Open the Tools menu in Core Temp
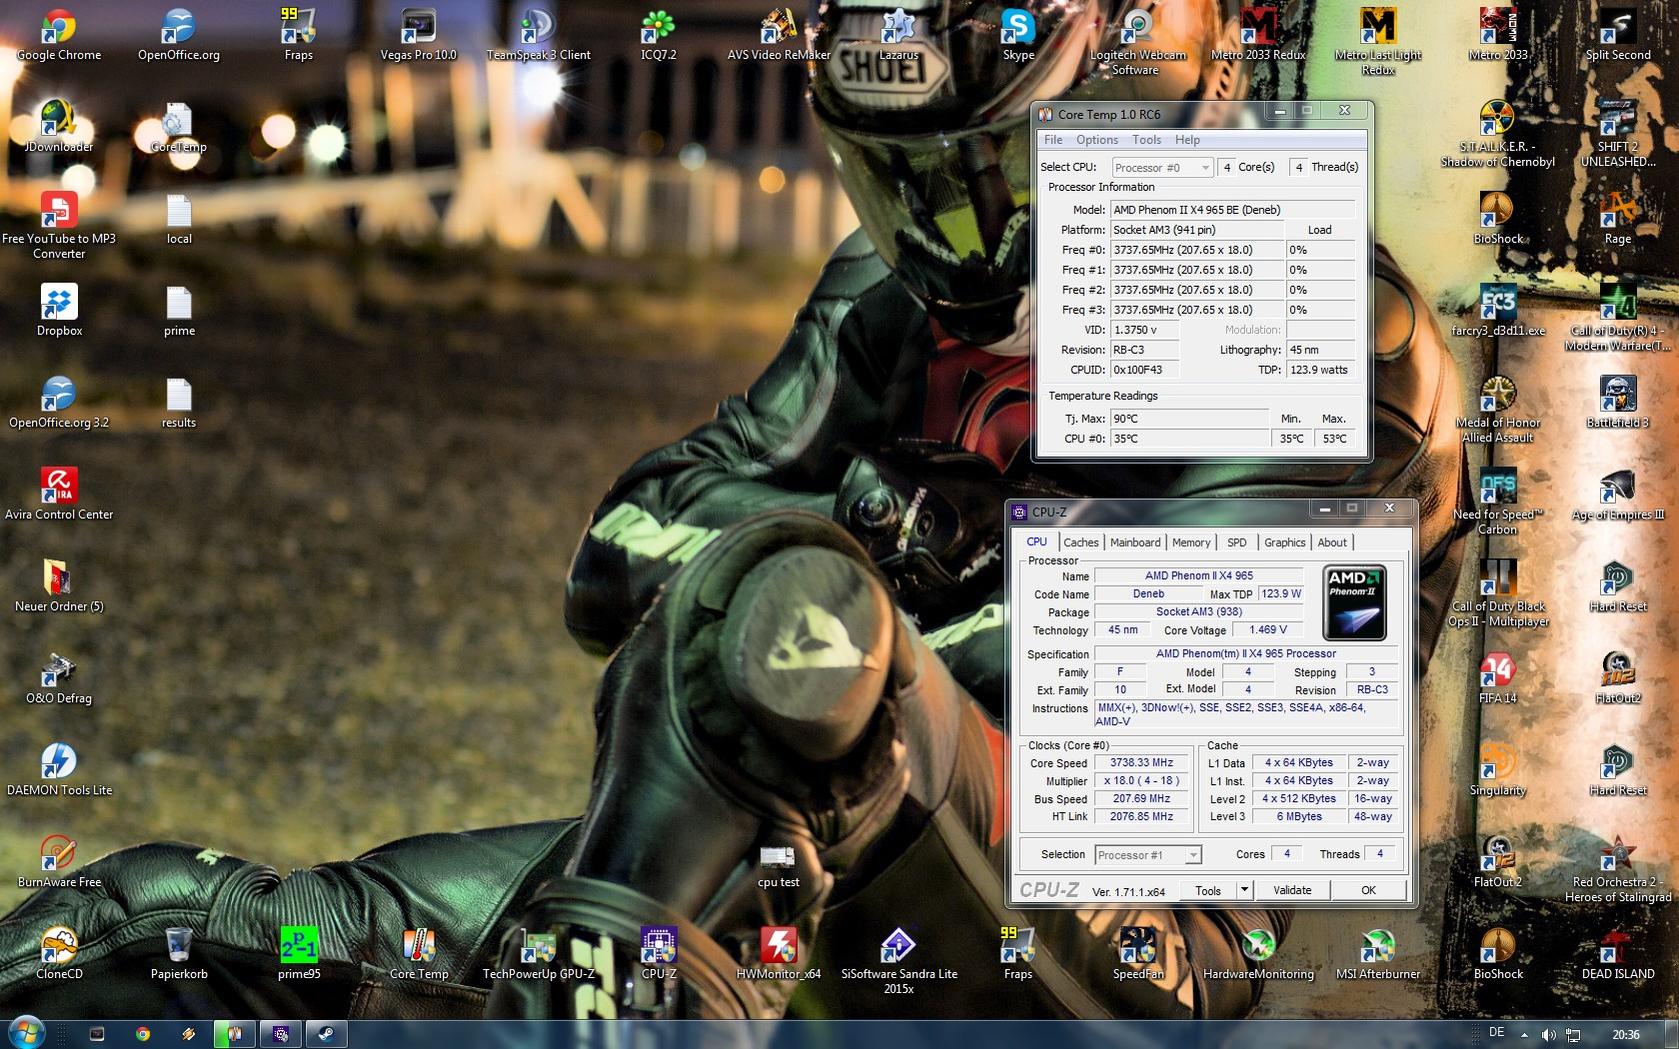This screenshot has height=1049, width=1679. (x=1146, y=140)
